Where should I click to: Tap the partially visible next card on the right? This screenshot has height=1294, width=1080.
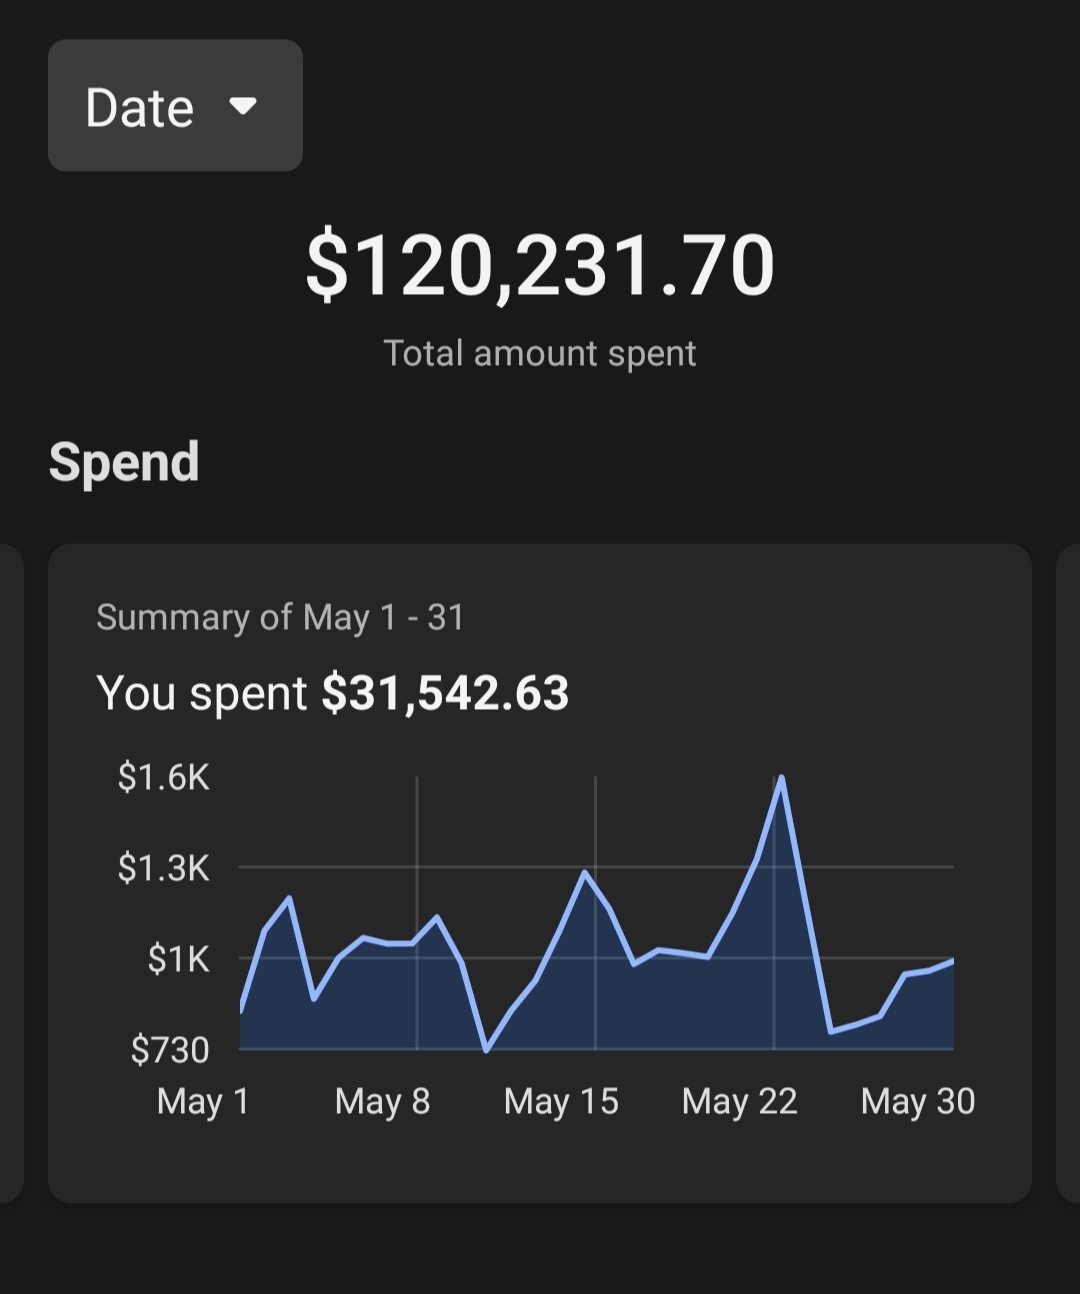click(x=1068, y=872)
